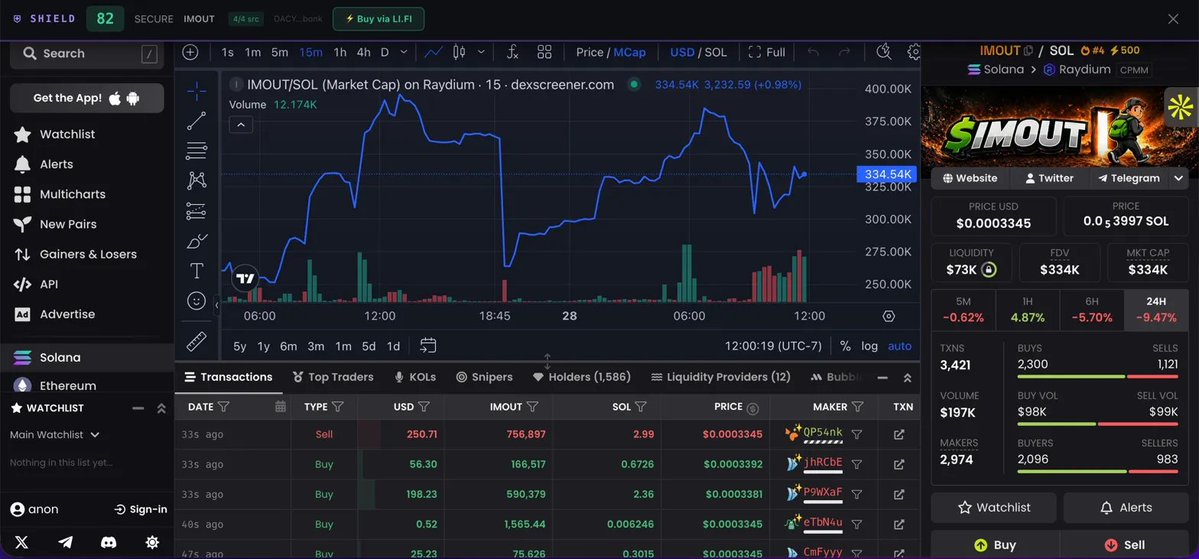Toggle the log scale mode
Screen dimensions: 1199x559
tap(869, 346)
